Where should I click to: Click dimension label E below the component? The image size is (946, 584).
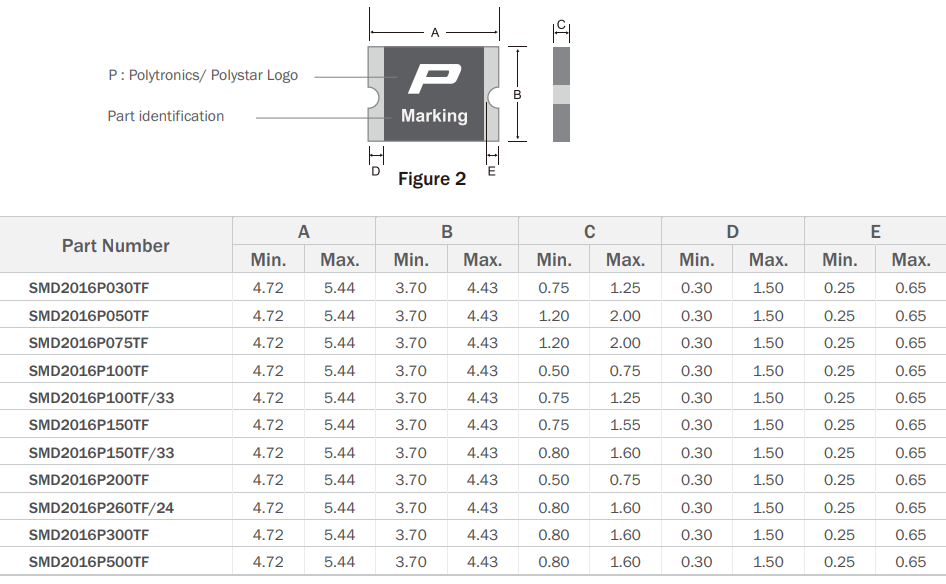point(491,171)
